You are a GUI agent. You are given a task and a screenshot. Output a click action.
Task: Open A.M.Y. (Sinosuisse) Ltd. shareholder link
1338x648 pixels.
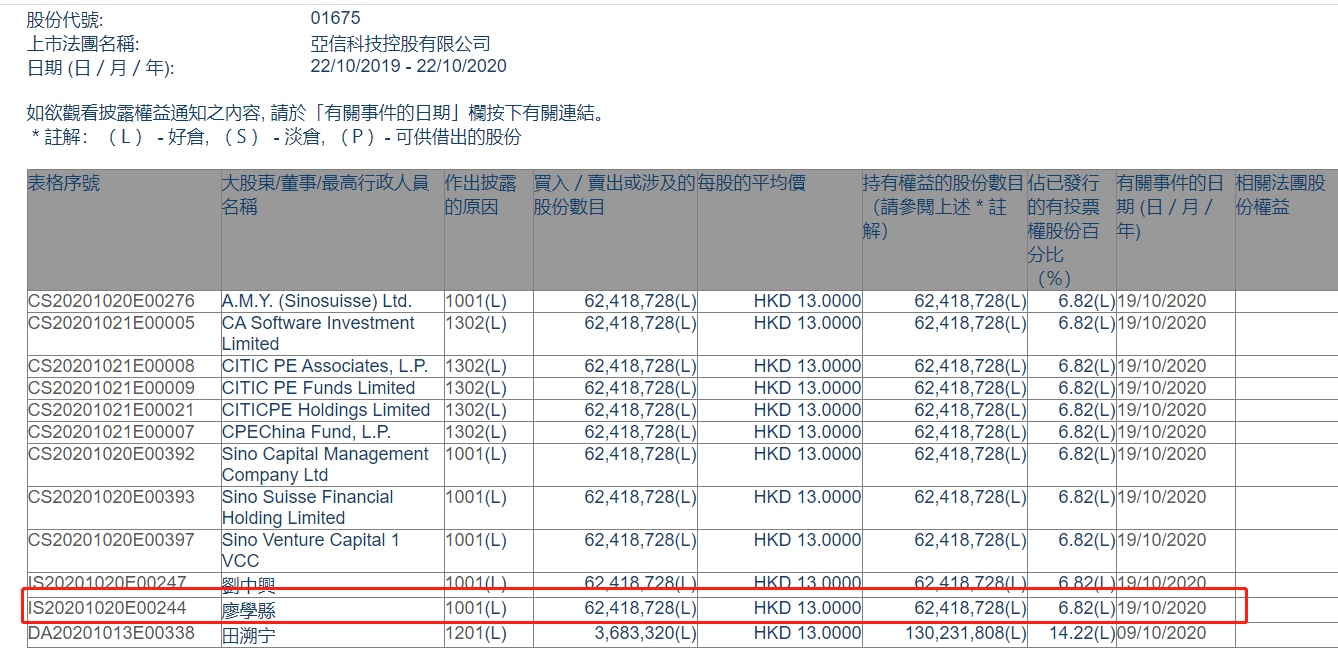pyautogui.click(x=317, y=301)
